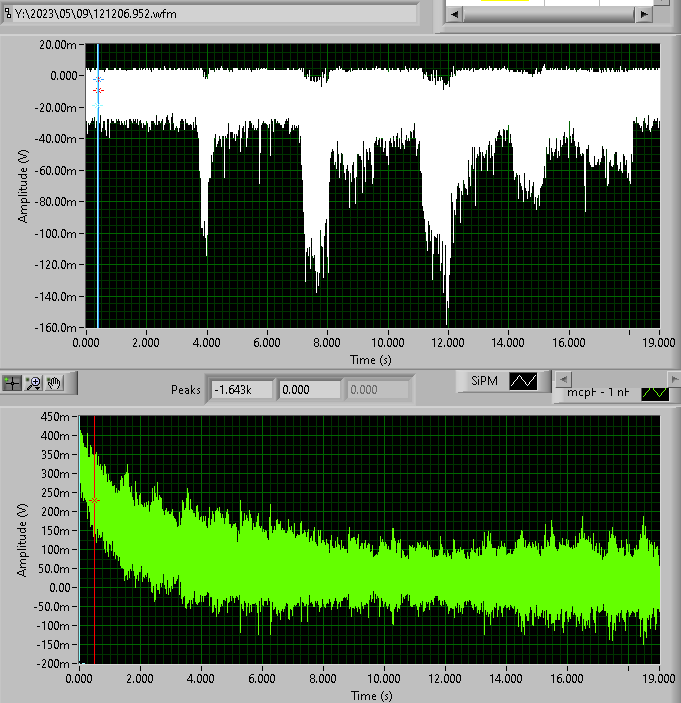Click the cyan cursor marker near -20.00m
This screenshot has height=703, width=681.
click(98, 106)
